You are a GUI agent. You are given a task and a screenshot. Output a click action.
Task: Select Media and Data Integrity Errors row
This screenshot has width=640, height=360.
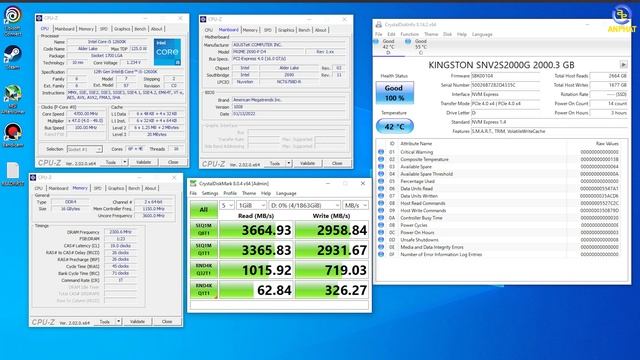500,247
